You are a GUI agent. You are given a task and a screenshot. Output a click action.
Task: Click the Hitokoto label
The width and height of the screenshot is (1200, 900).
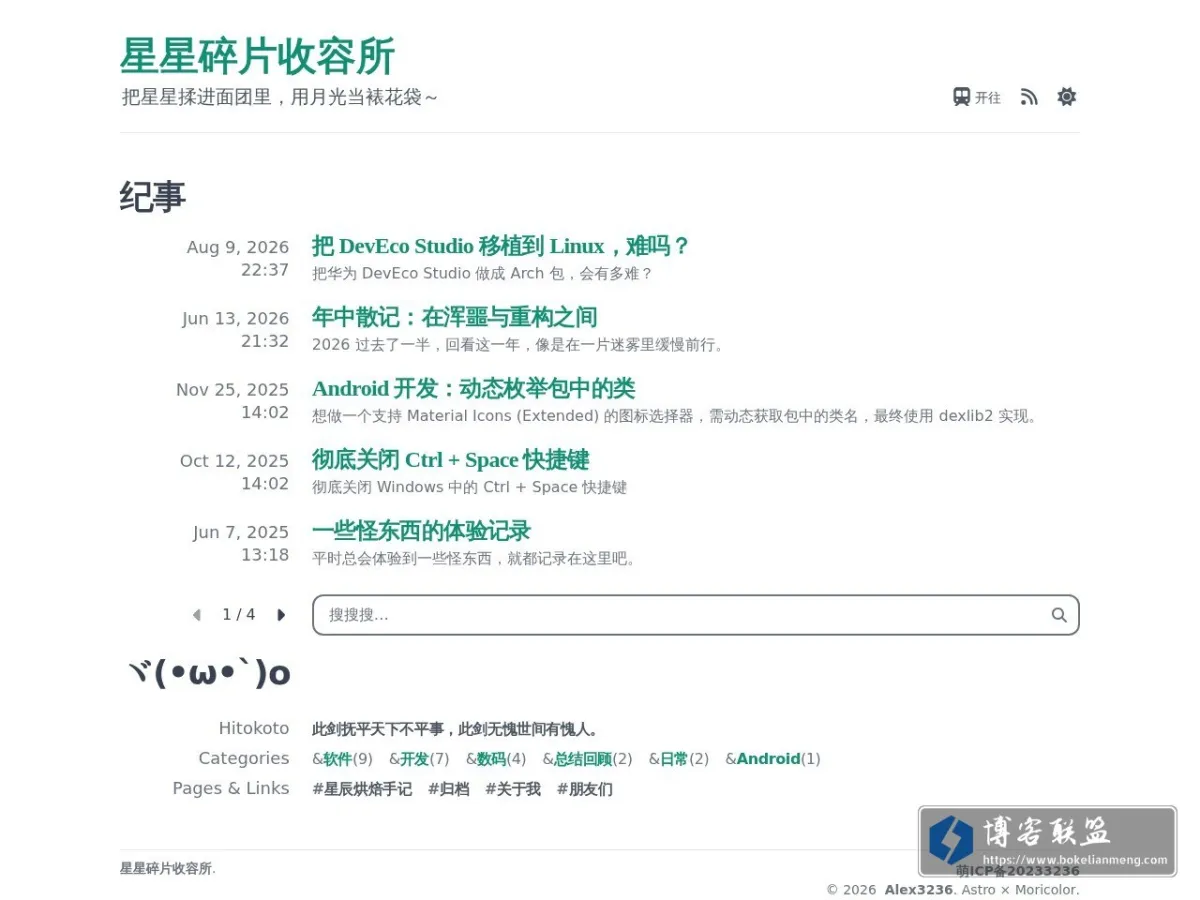pyautogui.click(x=254, y=728)
